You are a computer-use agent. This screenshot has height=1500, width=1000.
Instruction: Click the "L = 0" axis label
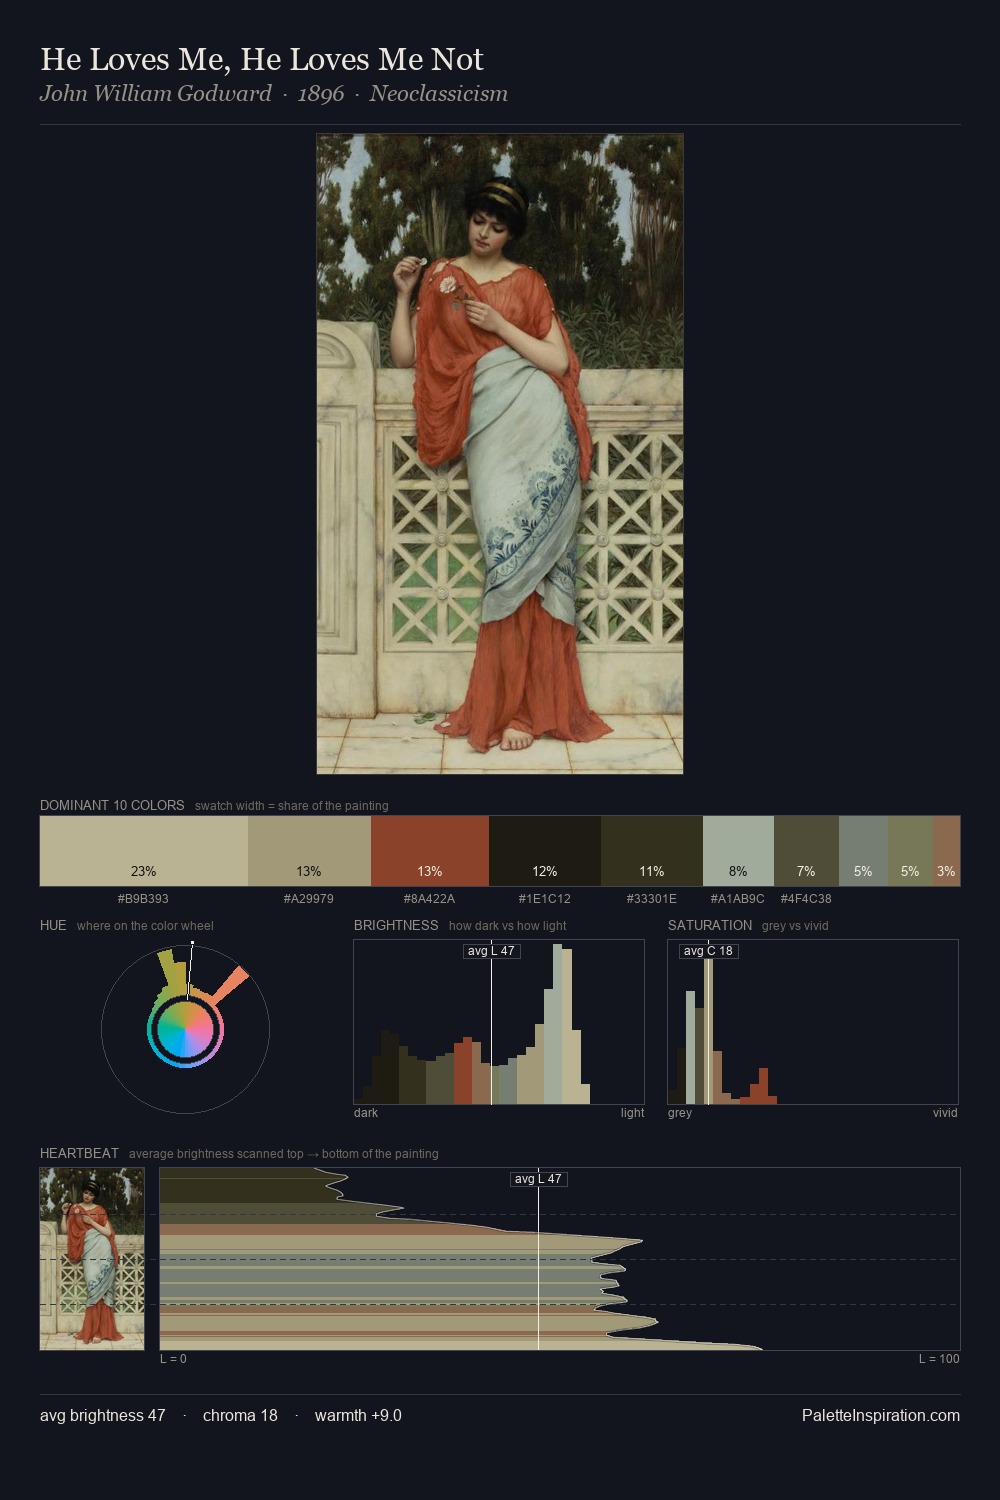click(x=173, y=1359)
